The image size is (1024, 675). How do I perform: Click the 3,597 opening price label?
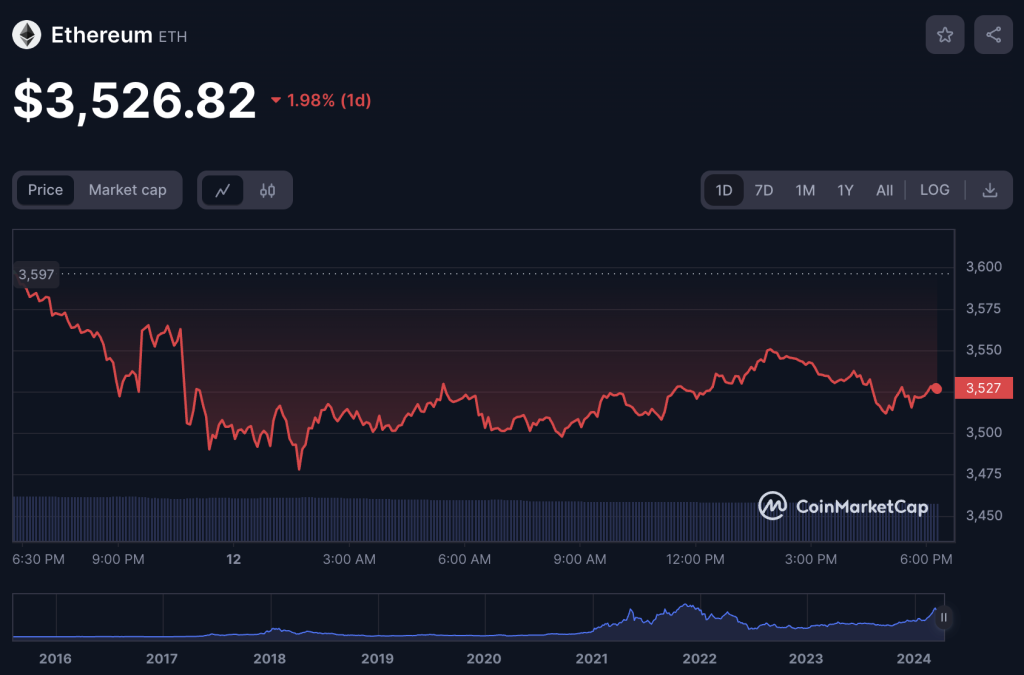pyautogui.click(x=36, y=274)
